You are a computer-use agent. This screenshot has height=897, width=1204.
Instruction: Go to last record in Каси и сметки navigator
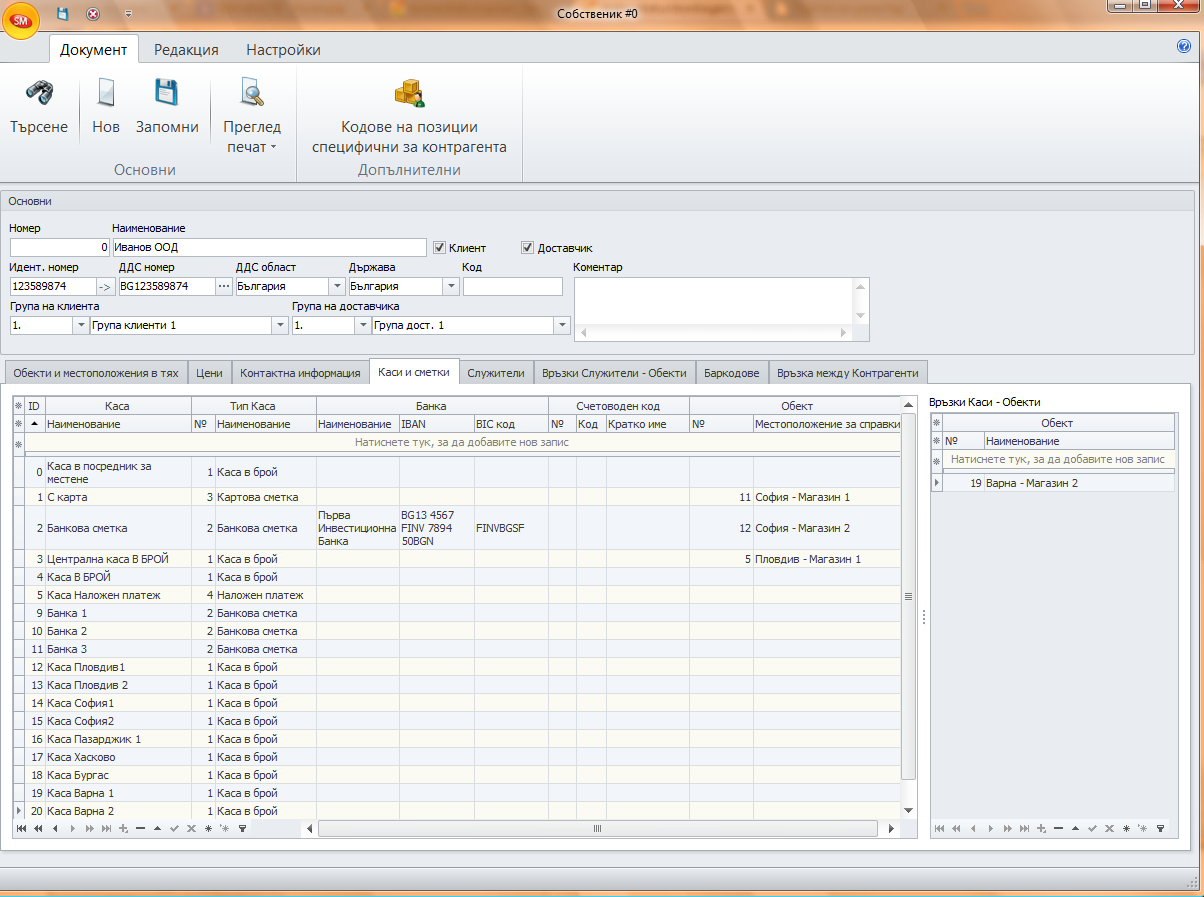click(x=106, y=829)
